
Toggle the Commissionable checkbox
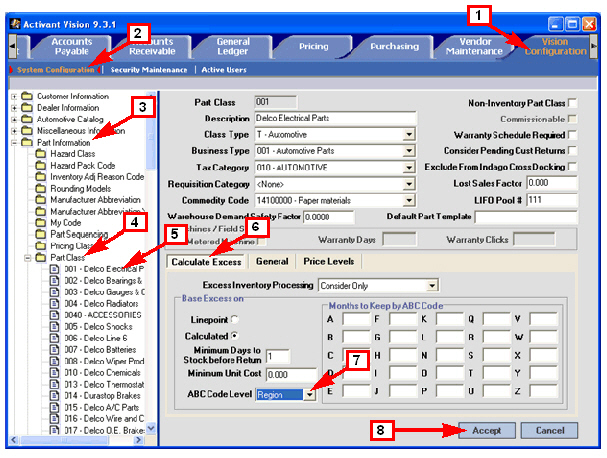click(x=572, y=119)
